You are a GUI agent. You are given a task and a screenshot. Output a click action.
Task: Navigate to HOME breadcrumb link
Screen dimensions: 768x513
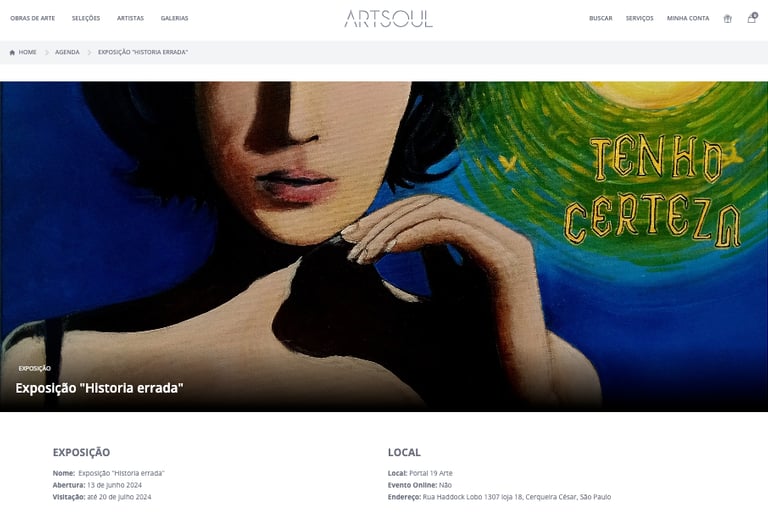tap(27, 52)
